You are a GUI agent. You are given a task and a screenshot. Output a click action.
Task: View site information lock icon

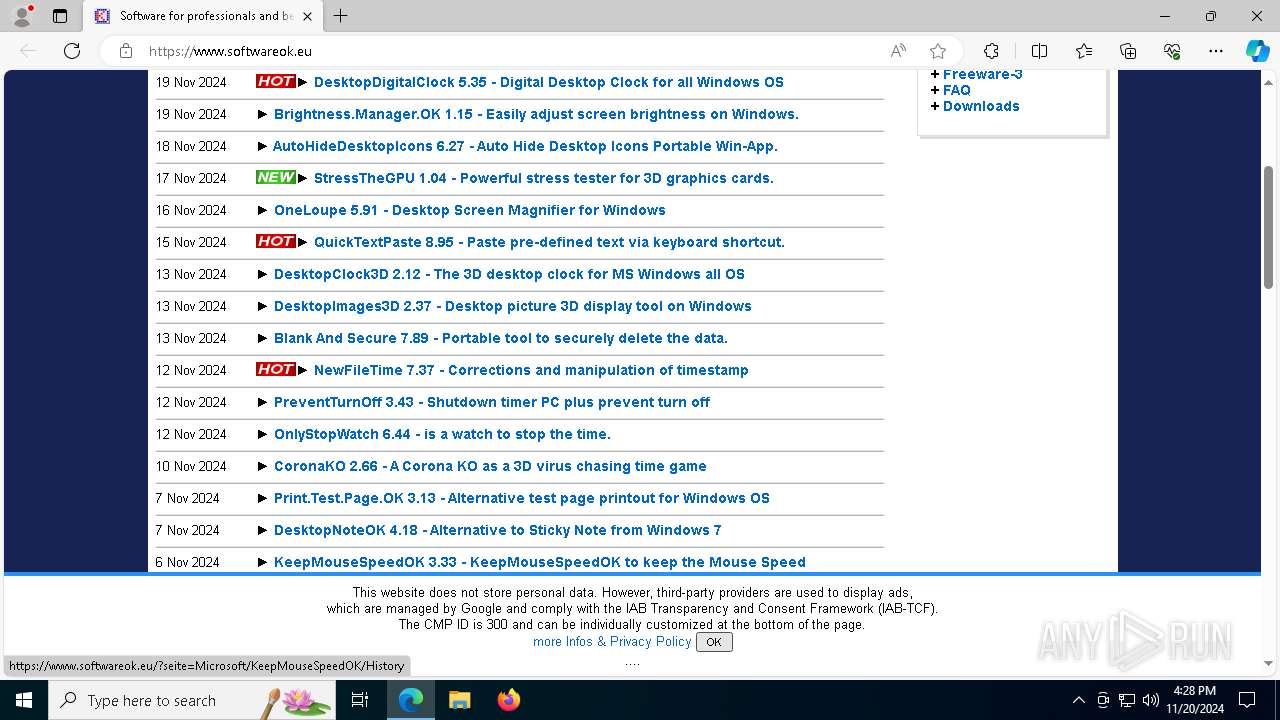tap(126, 51)
